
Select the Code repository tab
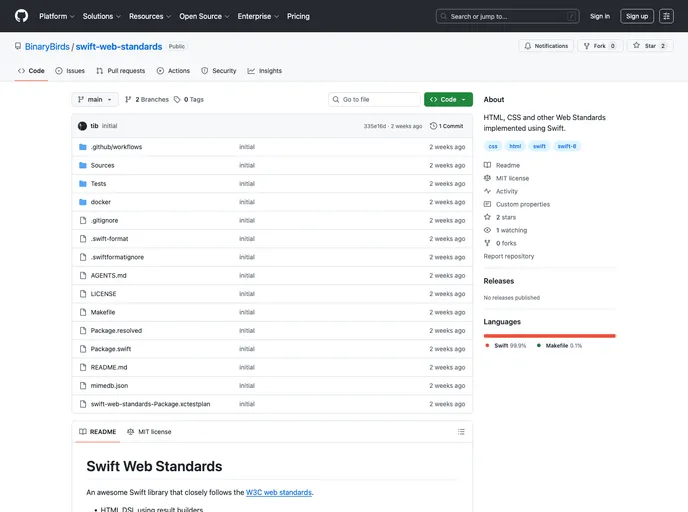click(x=31, y=71)
